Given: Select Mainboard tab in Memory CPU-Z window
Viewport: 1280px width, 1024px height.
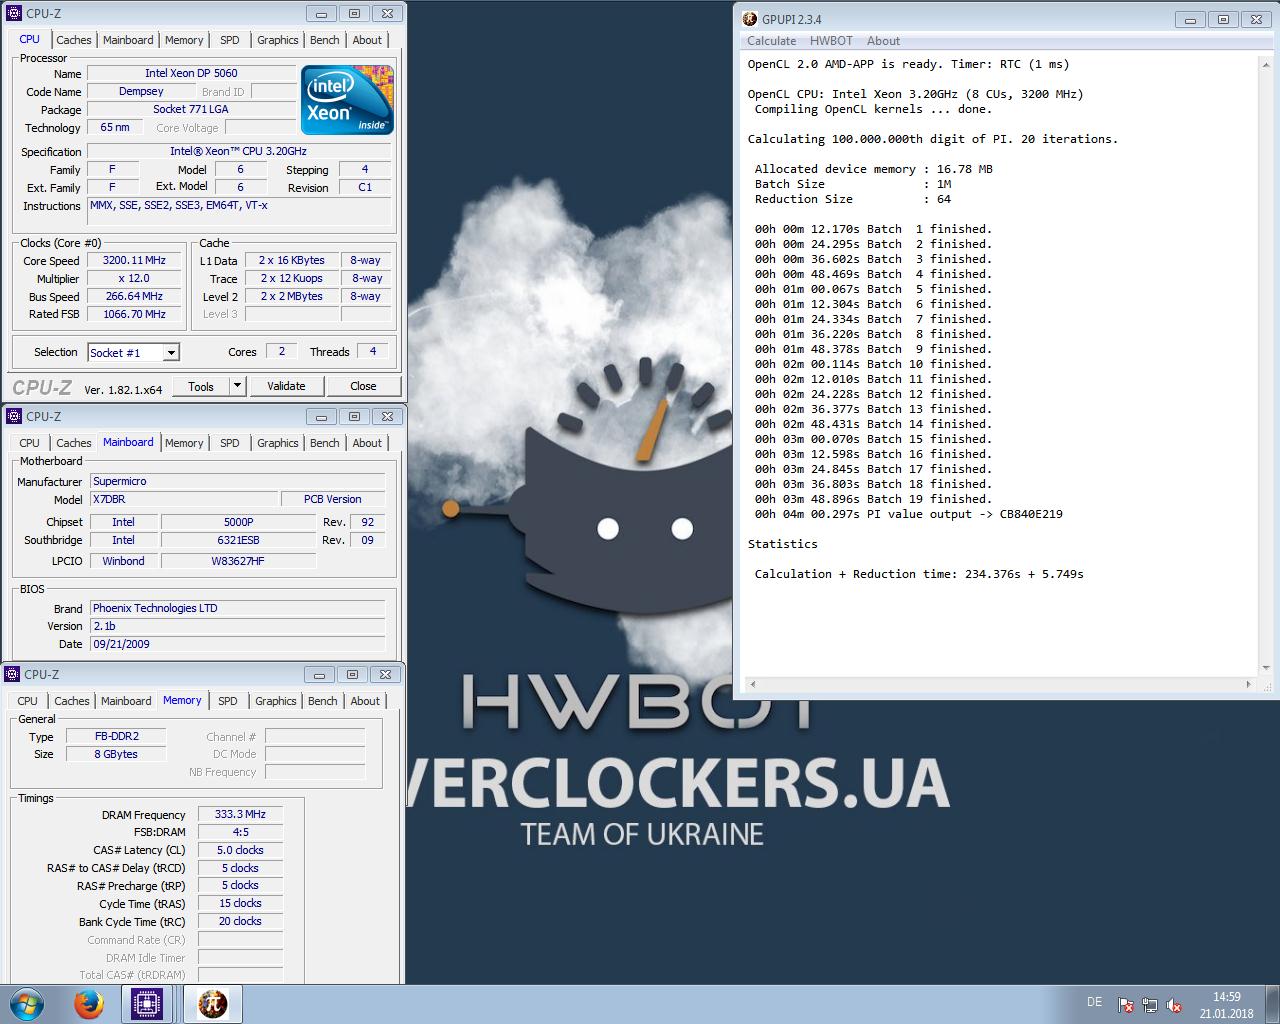Looking at the screenshot, I should 126,701.
